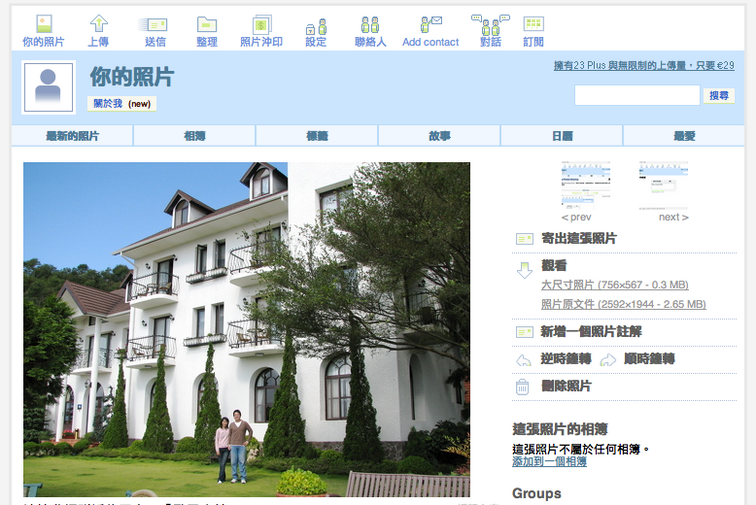Open the previous photo thumbnail
This screenshot has width=756, height=505.
(x=585, y=186)
